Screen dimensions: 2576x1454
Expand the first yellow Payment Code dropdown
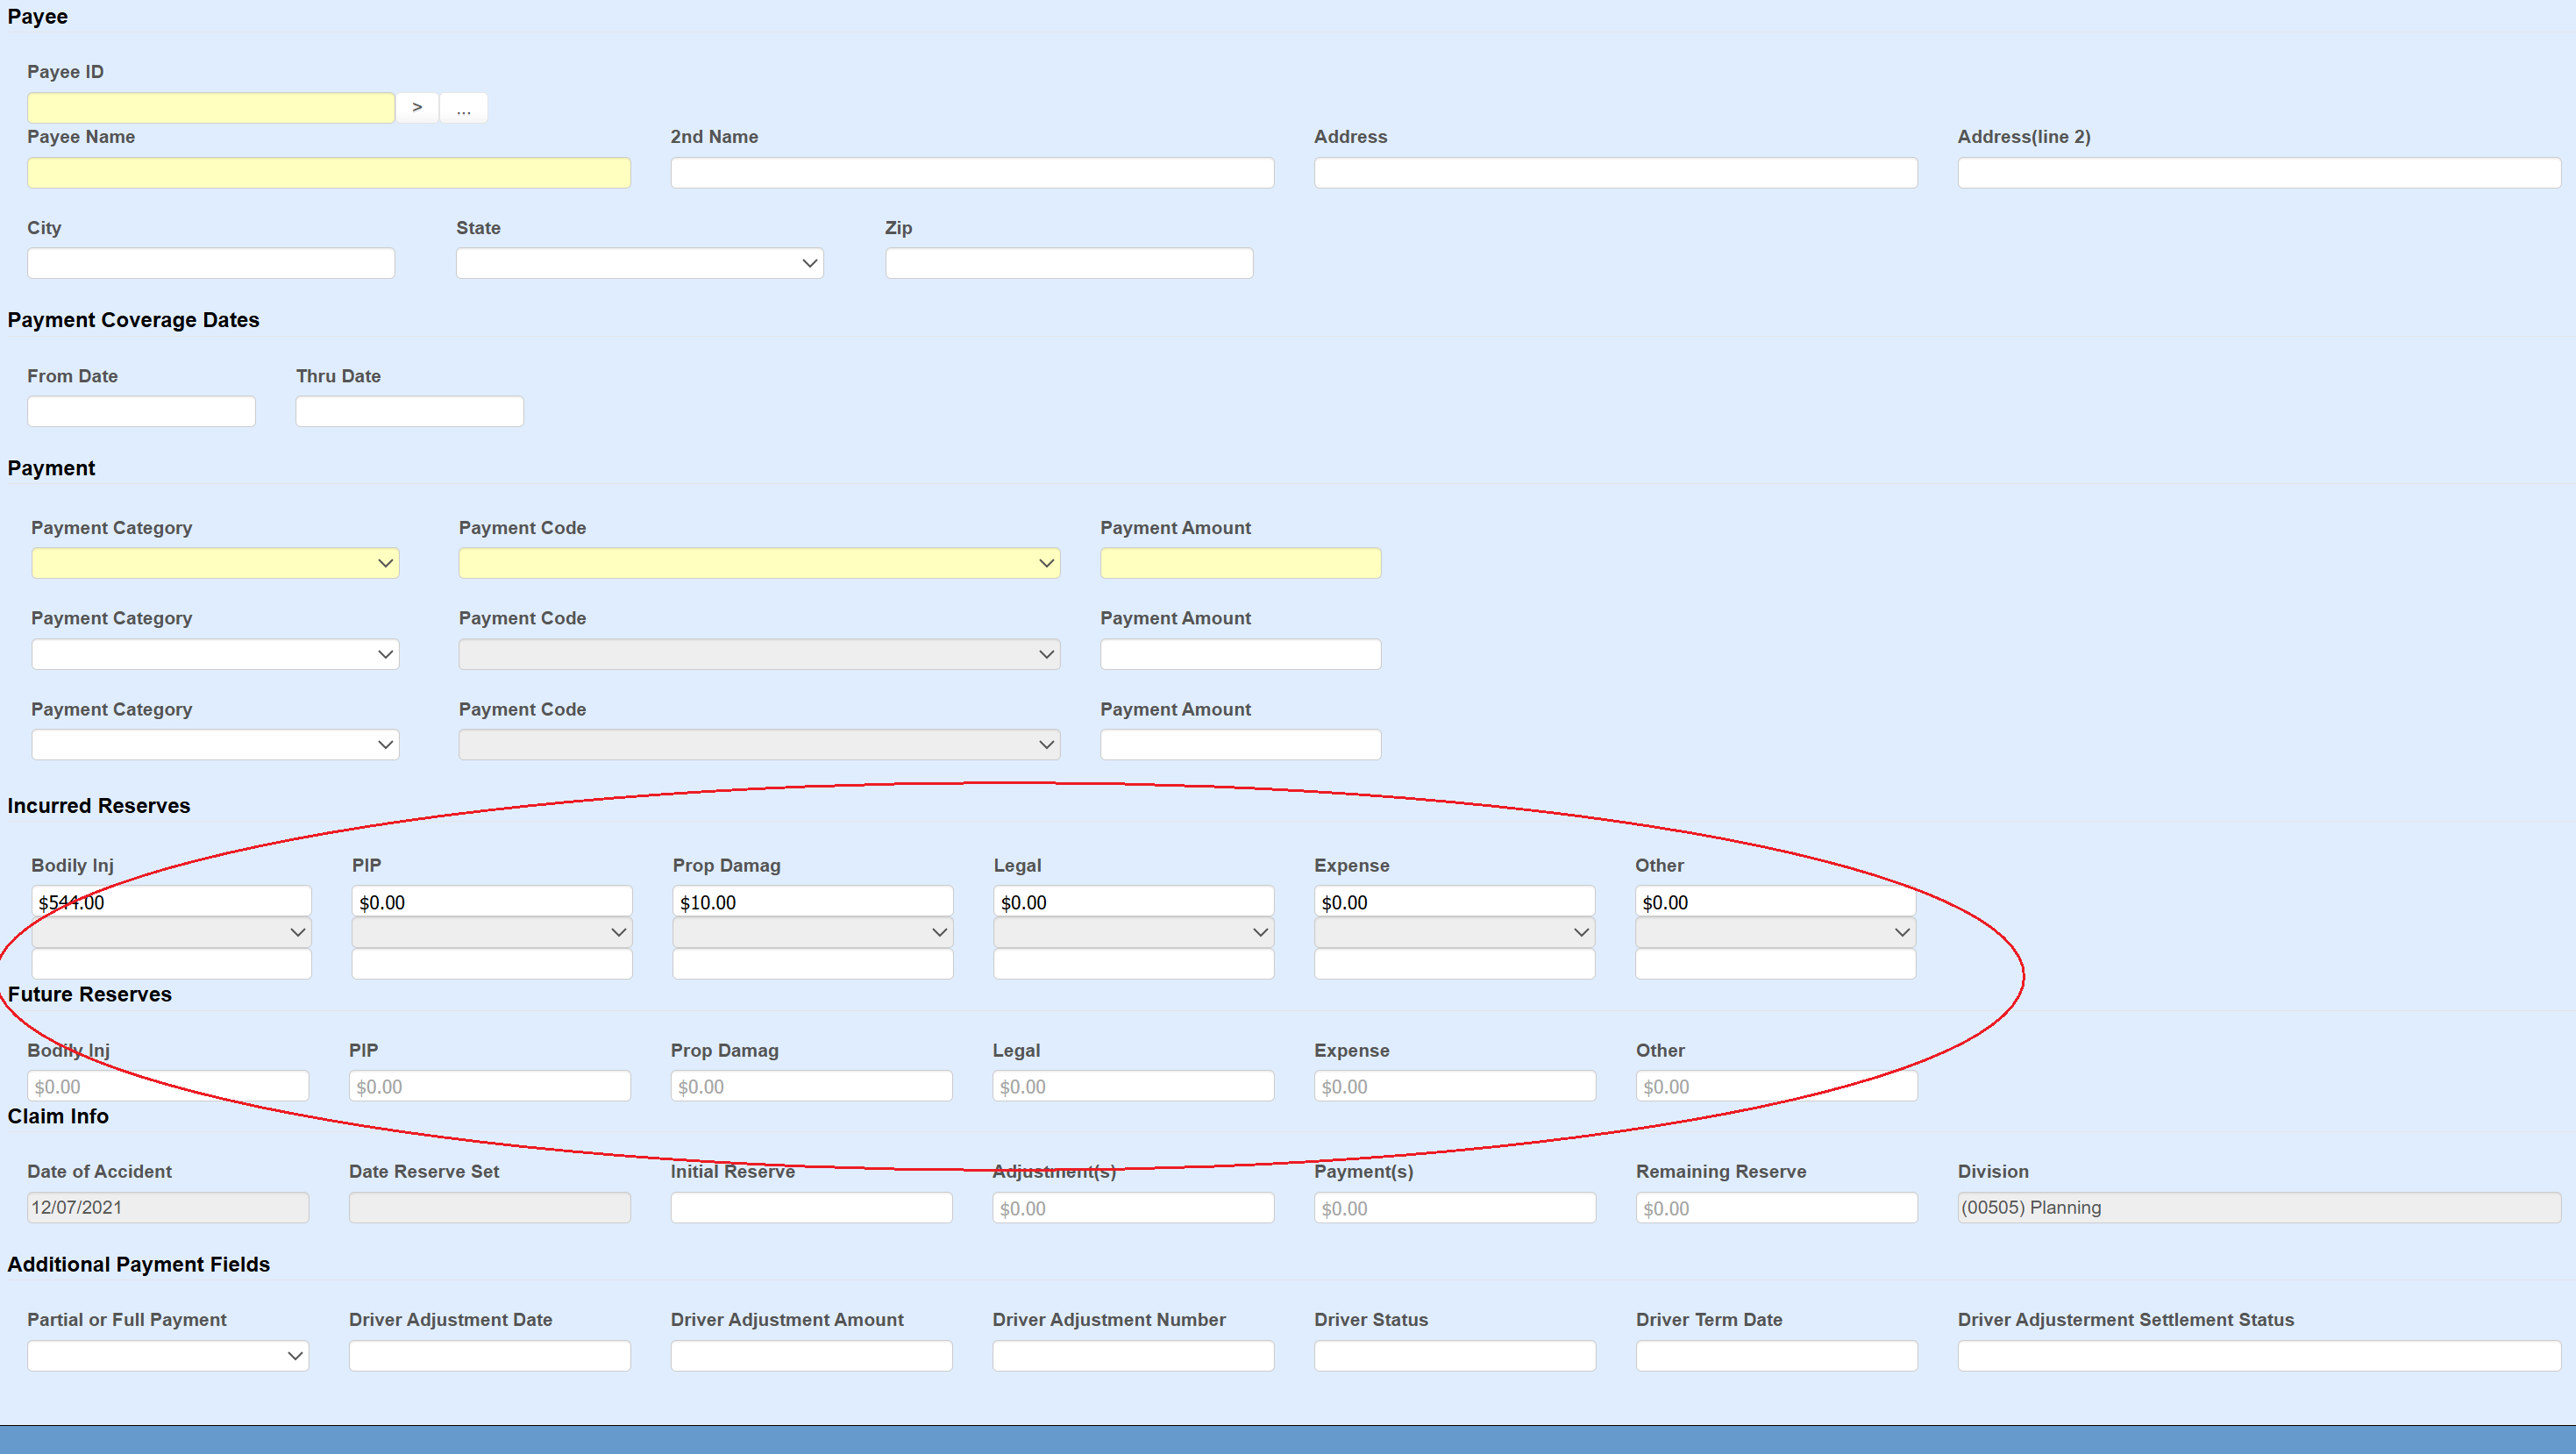coord(758,563)
